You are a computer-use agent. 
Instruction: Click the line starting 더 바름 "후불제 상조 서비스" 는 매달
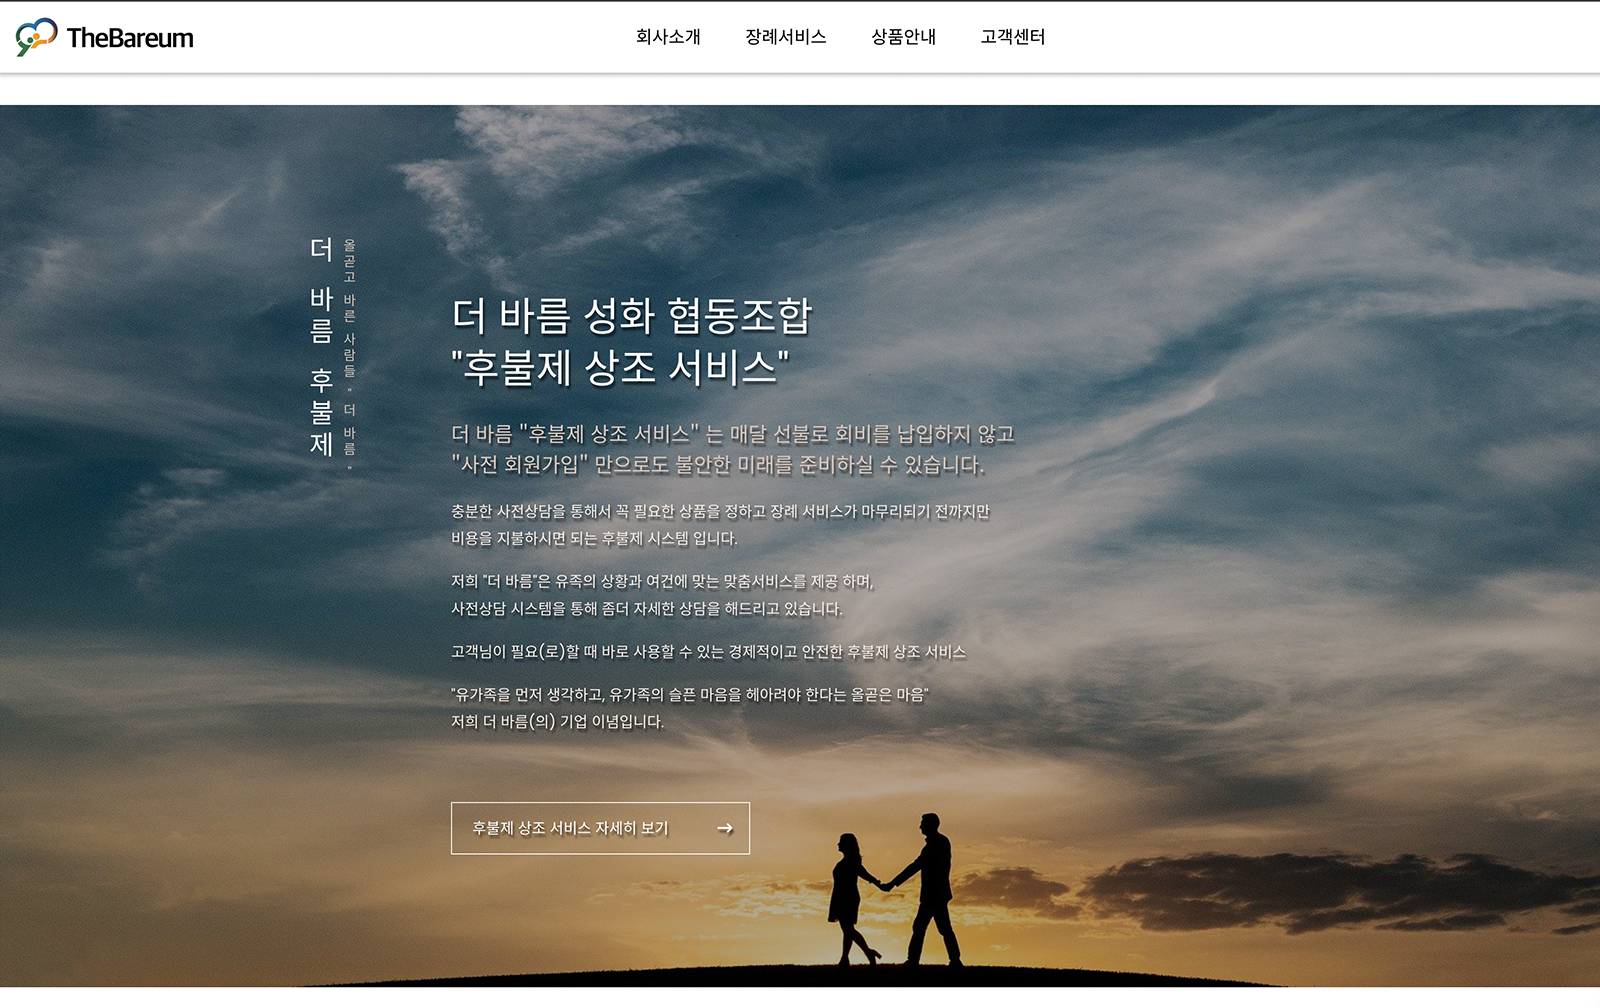tap(733, 434)
